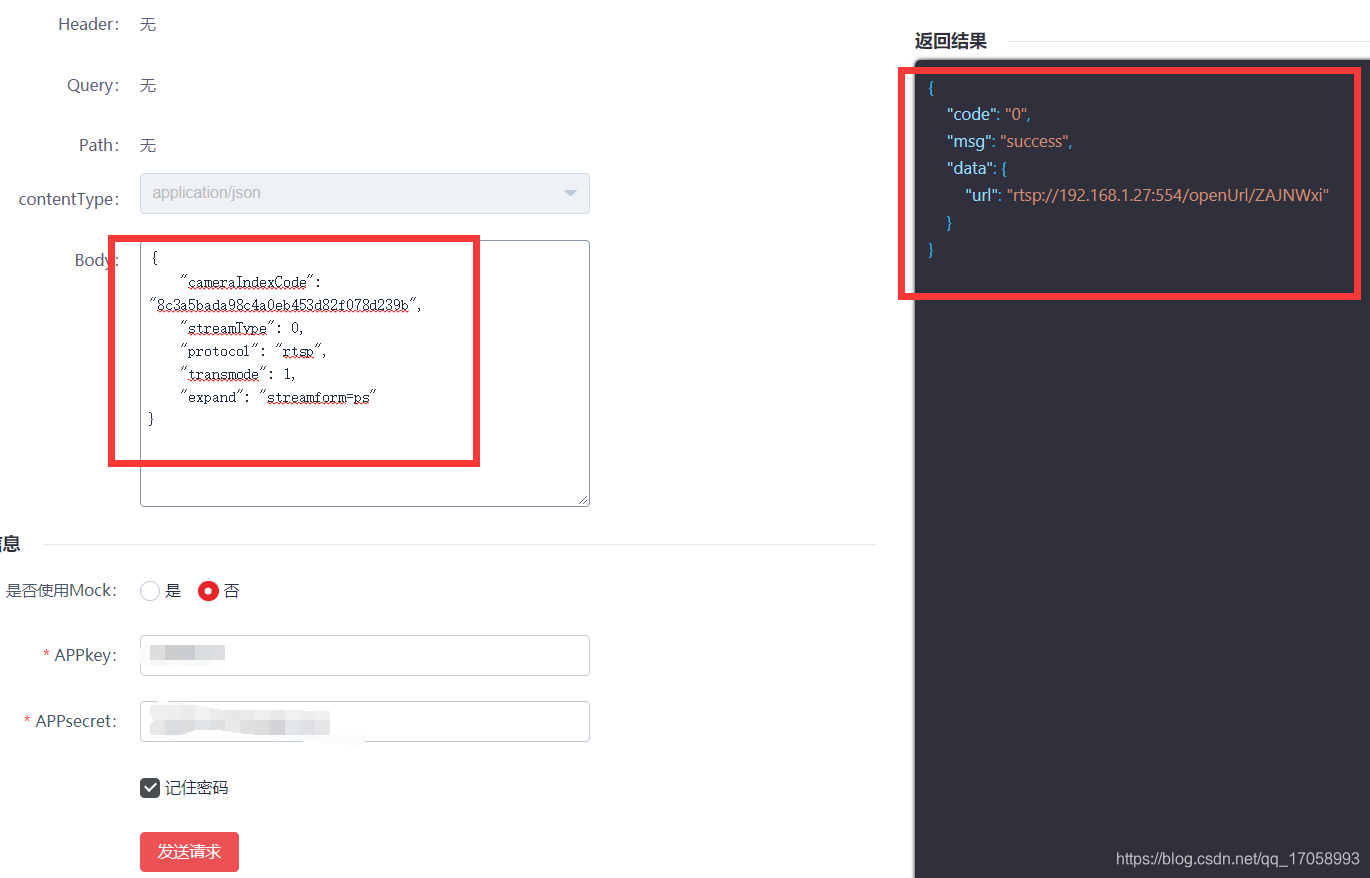Click the "msg": "success" result line

click(1010, 141)
